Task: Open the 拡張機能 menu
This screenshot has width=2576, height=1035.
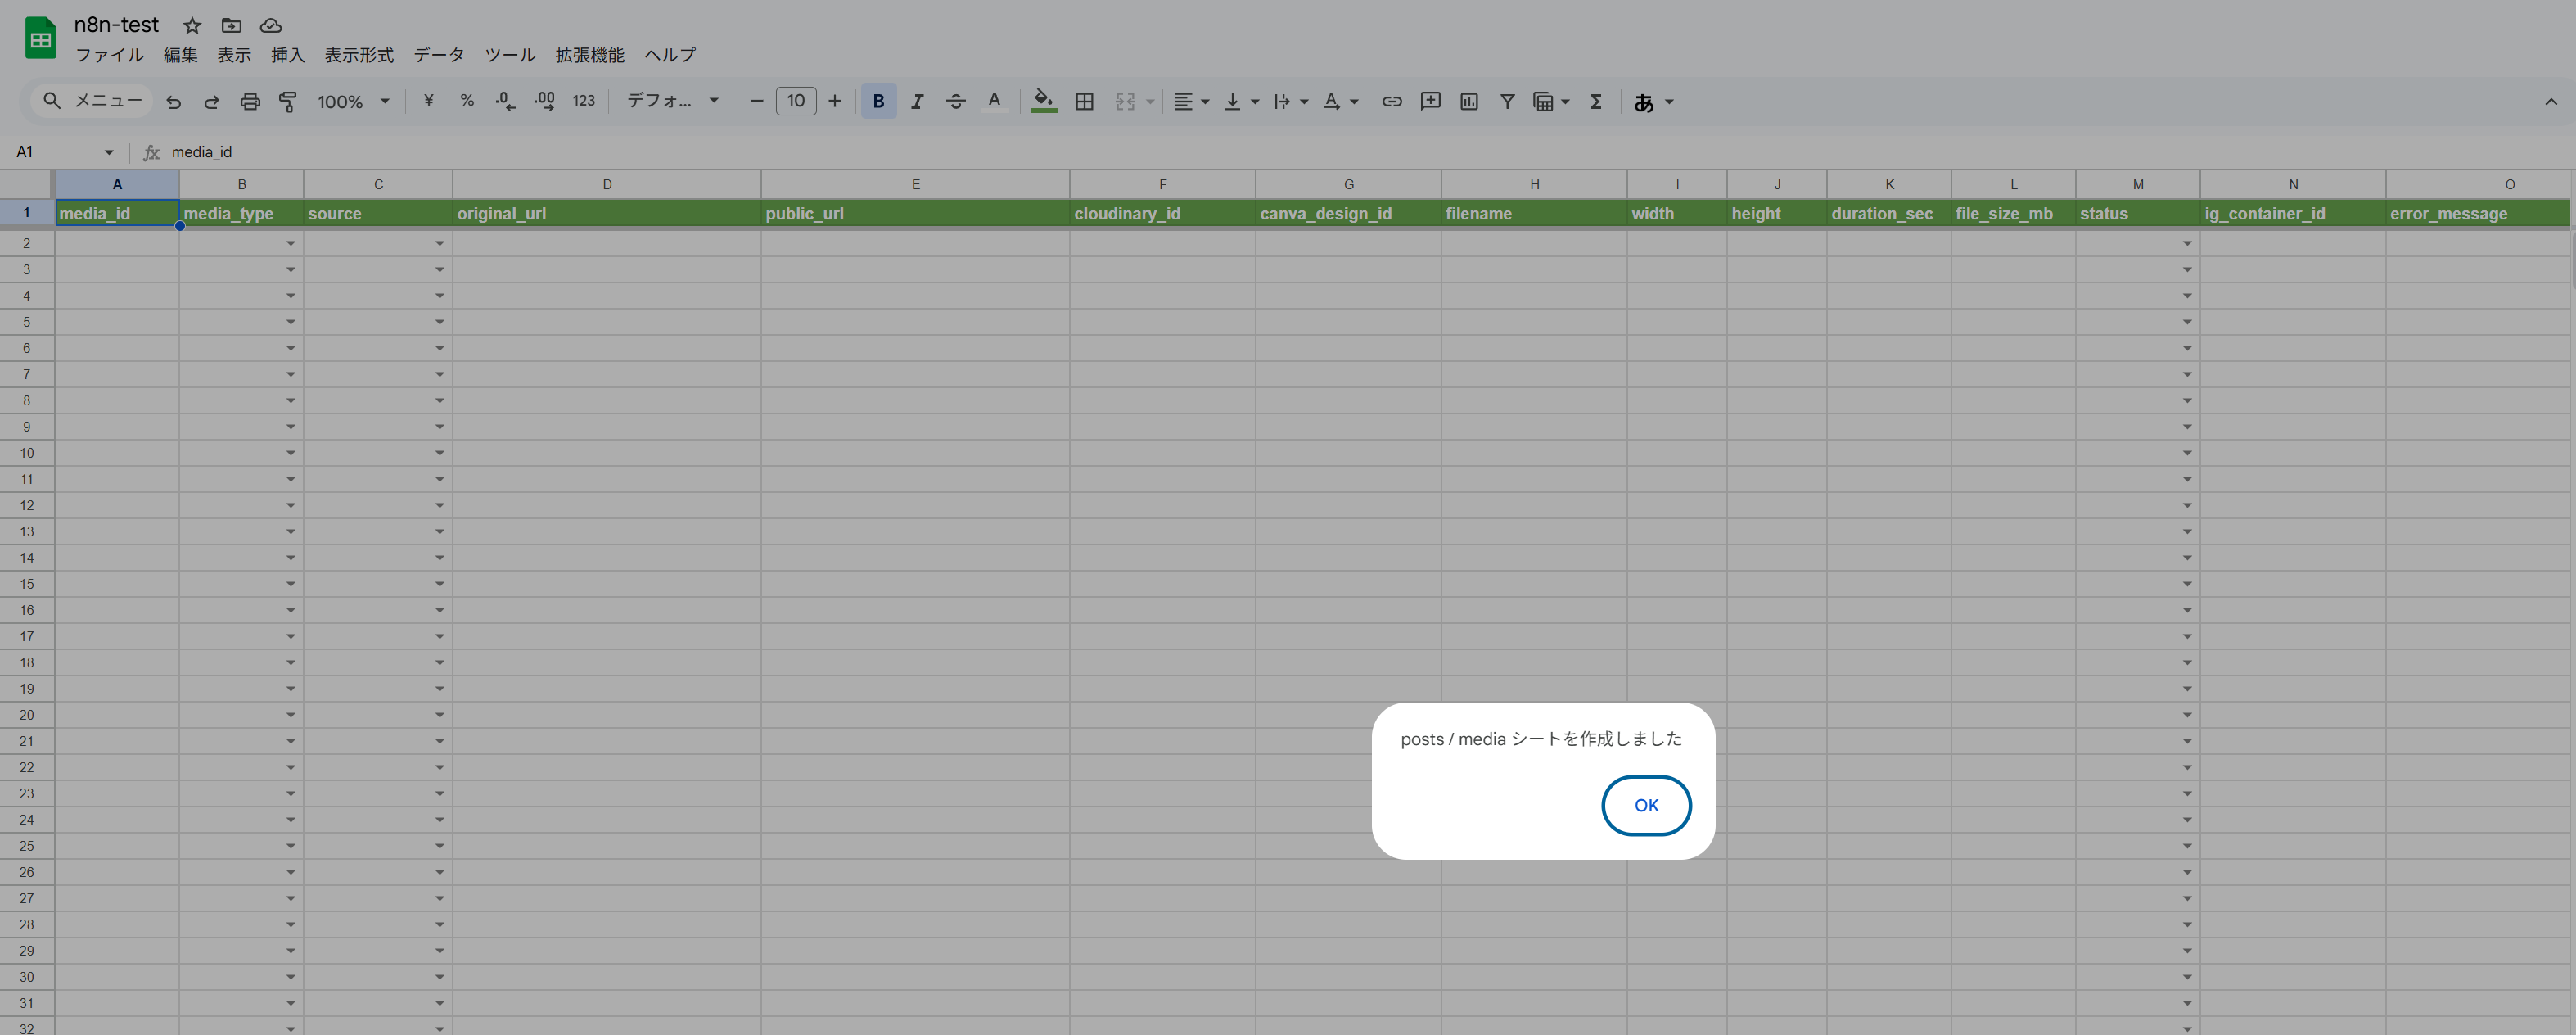Action: click(x=590, y=55)
